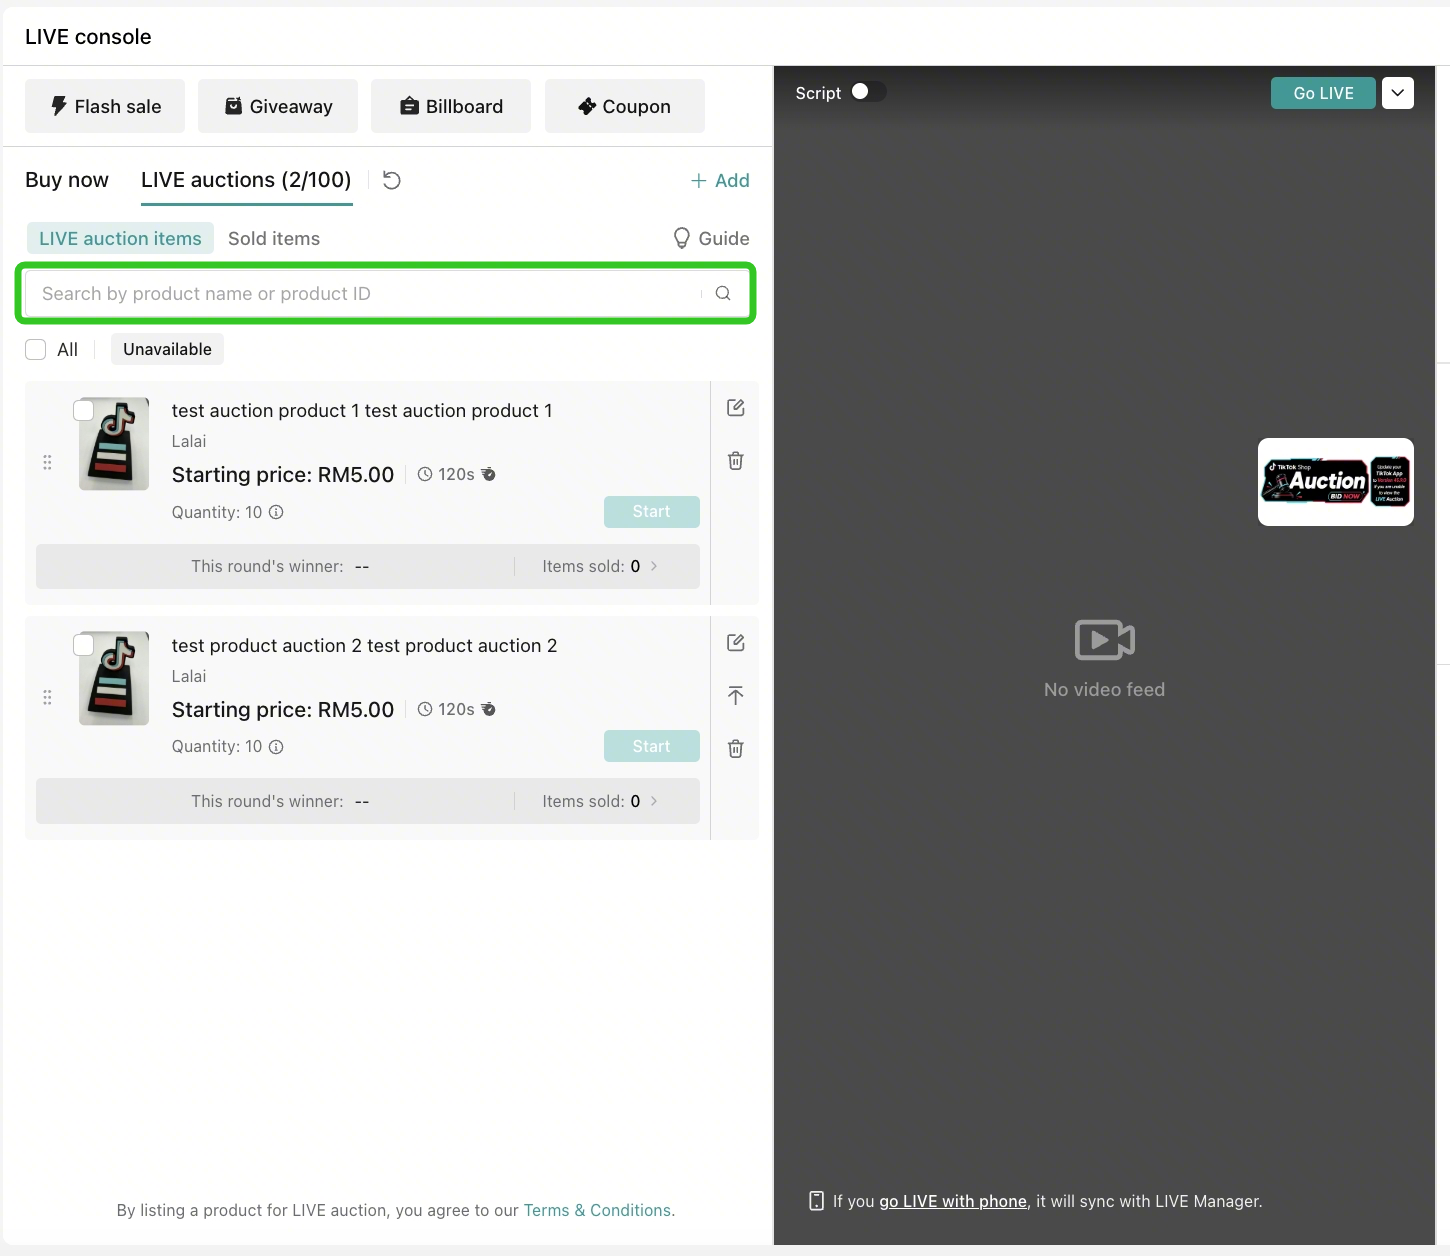The width and height of the screenshot is (1450, 1256).
Task: Switch to the Buy now tab
Action: click(67, 180)
